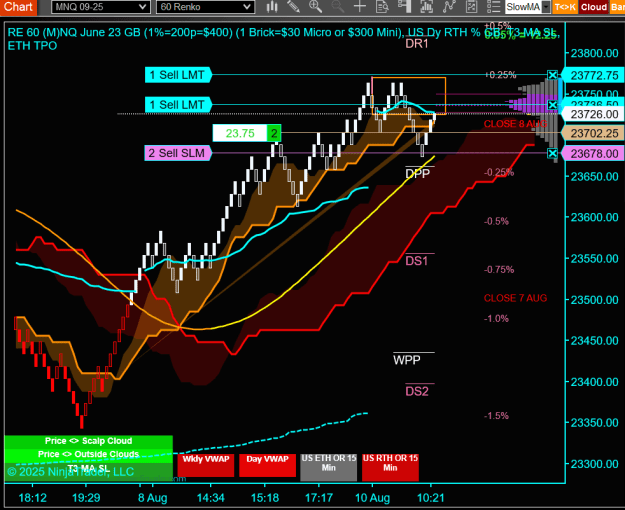Viewport: 625px width, 510px height.
Task: Open the Data Box icon
Action: click(x=383, y=7)
